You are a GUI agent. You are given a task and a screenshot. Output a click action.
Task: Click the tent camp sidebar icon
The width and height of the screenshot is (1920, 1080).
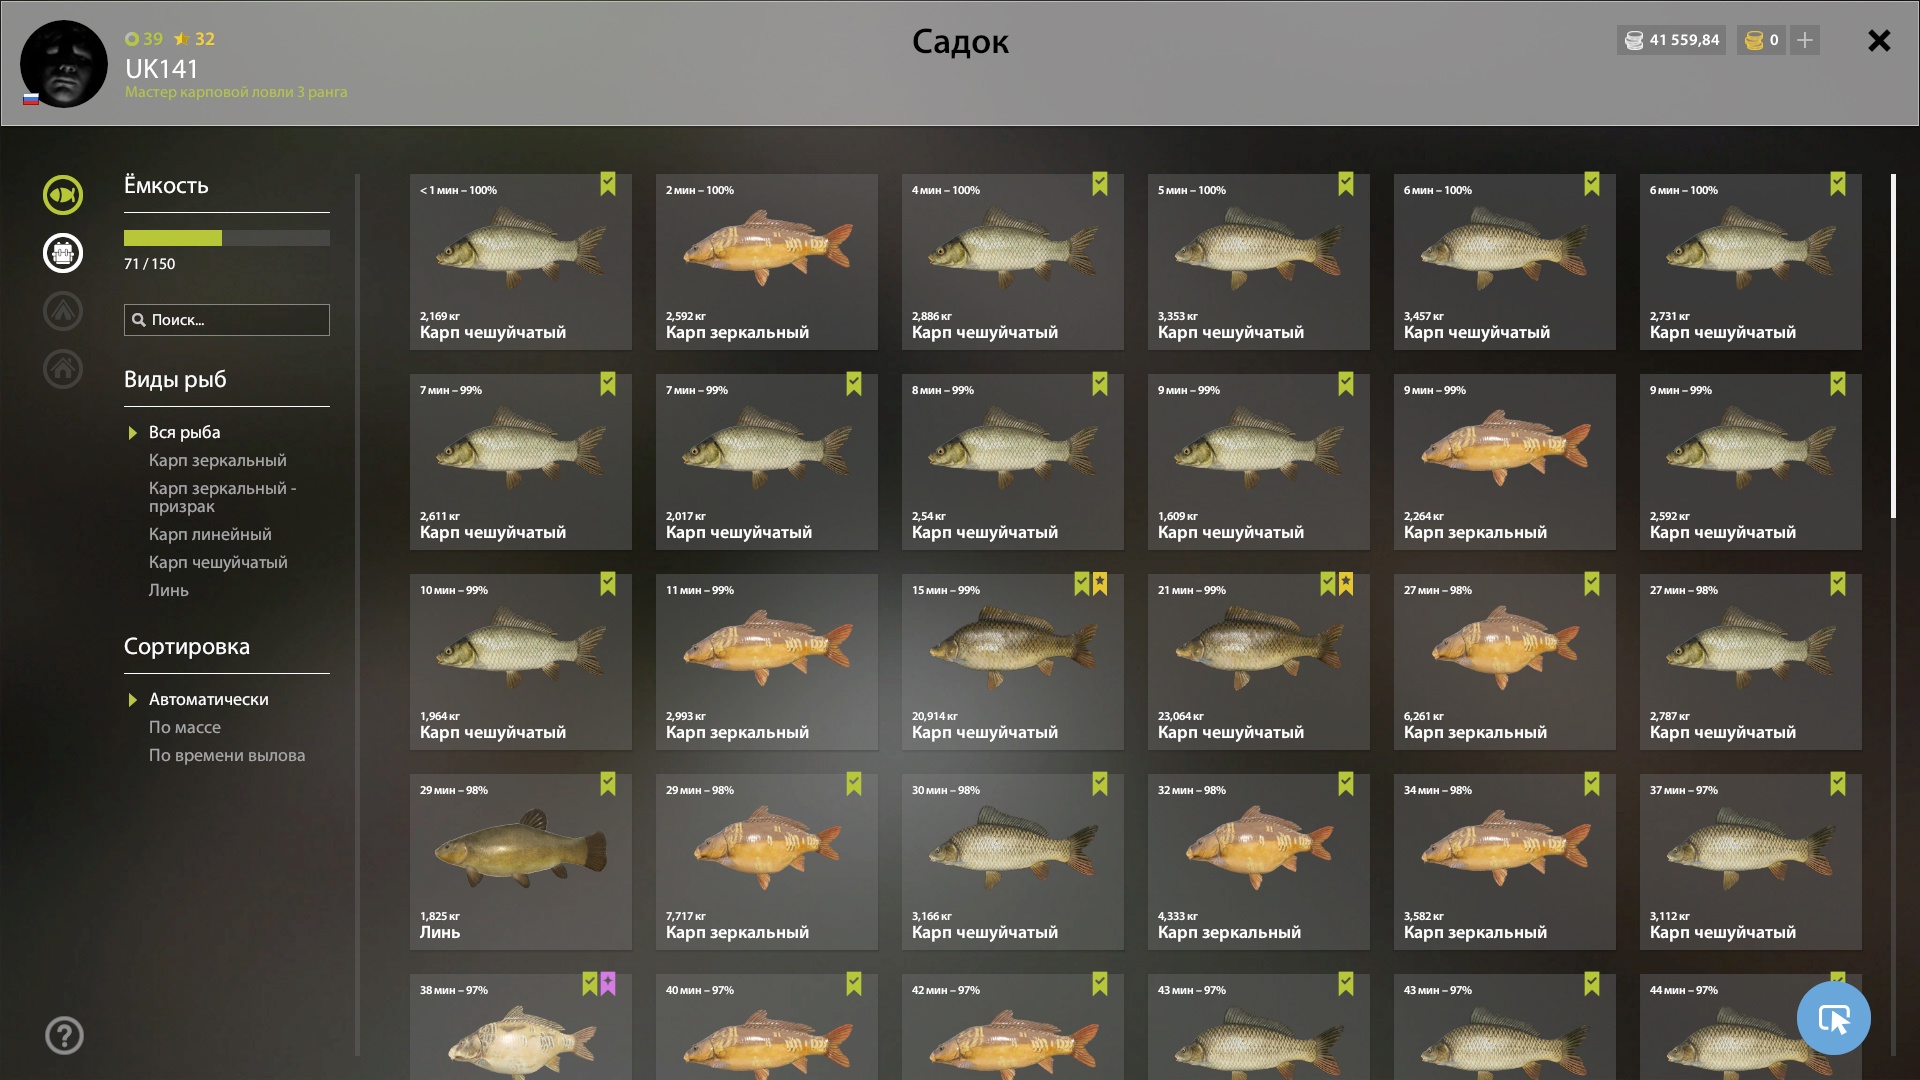pyautogui.click(x=63, y=311)
